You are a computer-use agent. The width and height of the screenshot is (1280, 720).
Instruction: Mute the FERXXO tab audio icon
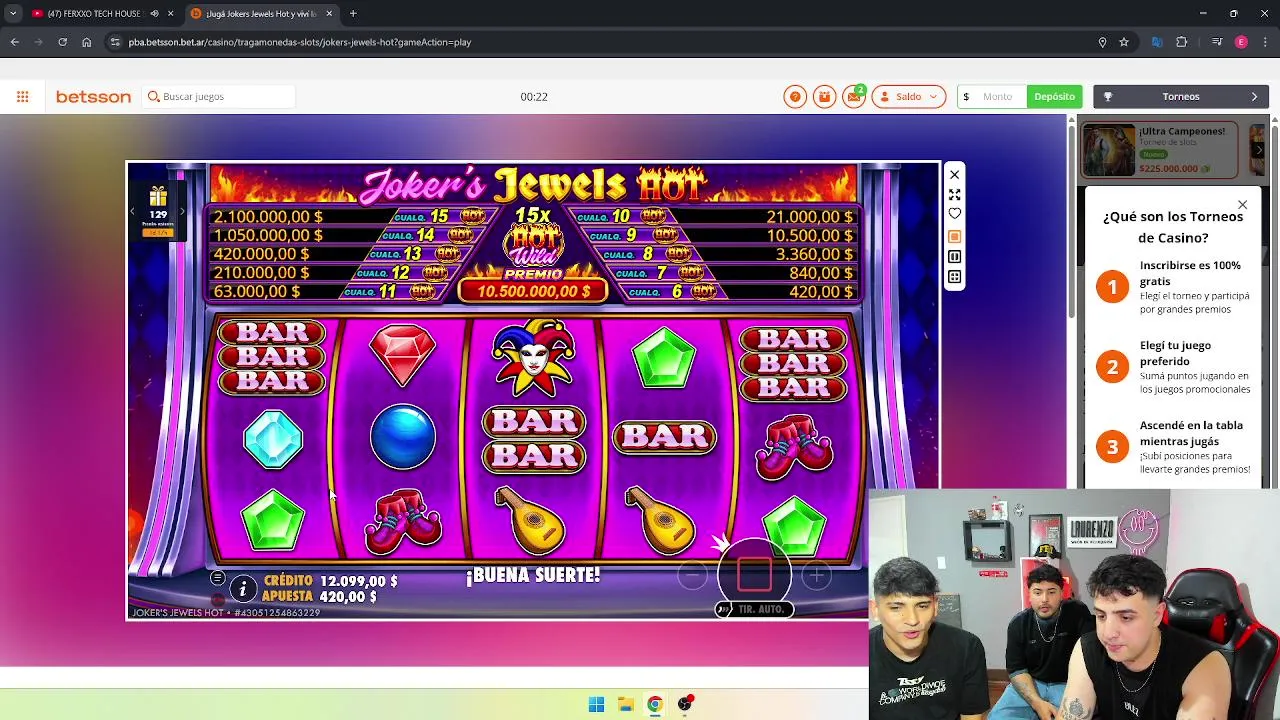click(154, 14)
